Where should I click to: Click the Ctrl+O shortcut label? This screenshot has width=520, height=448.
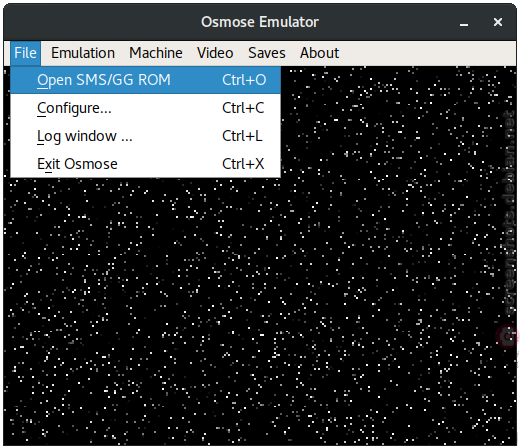click(244, 80)
